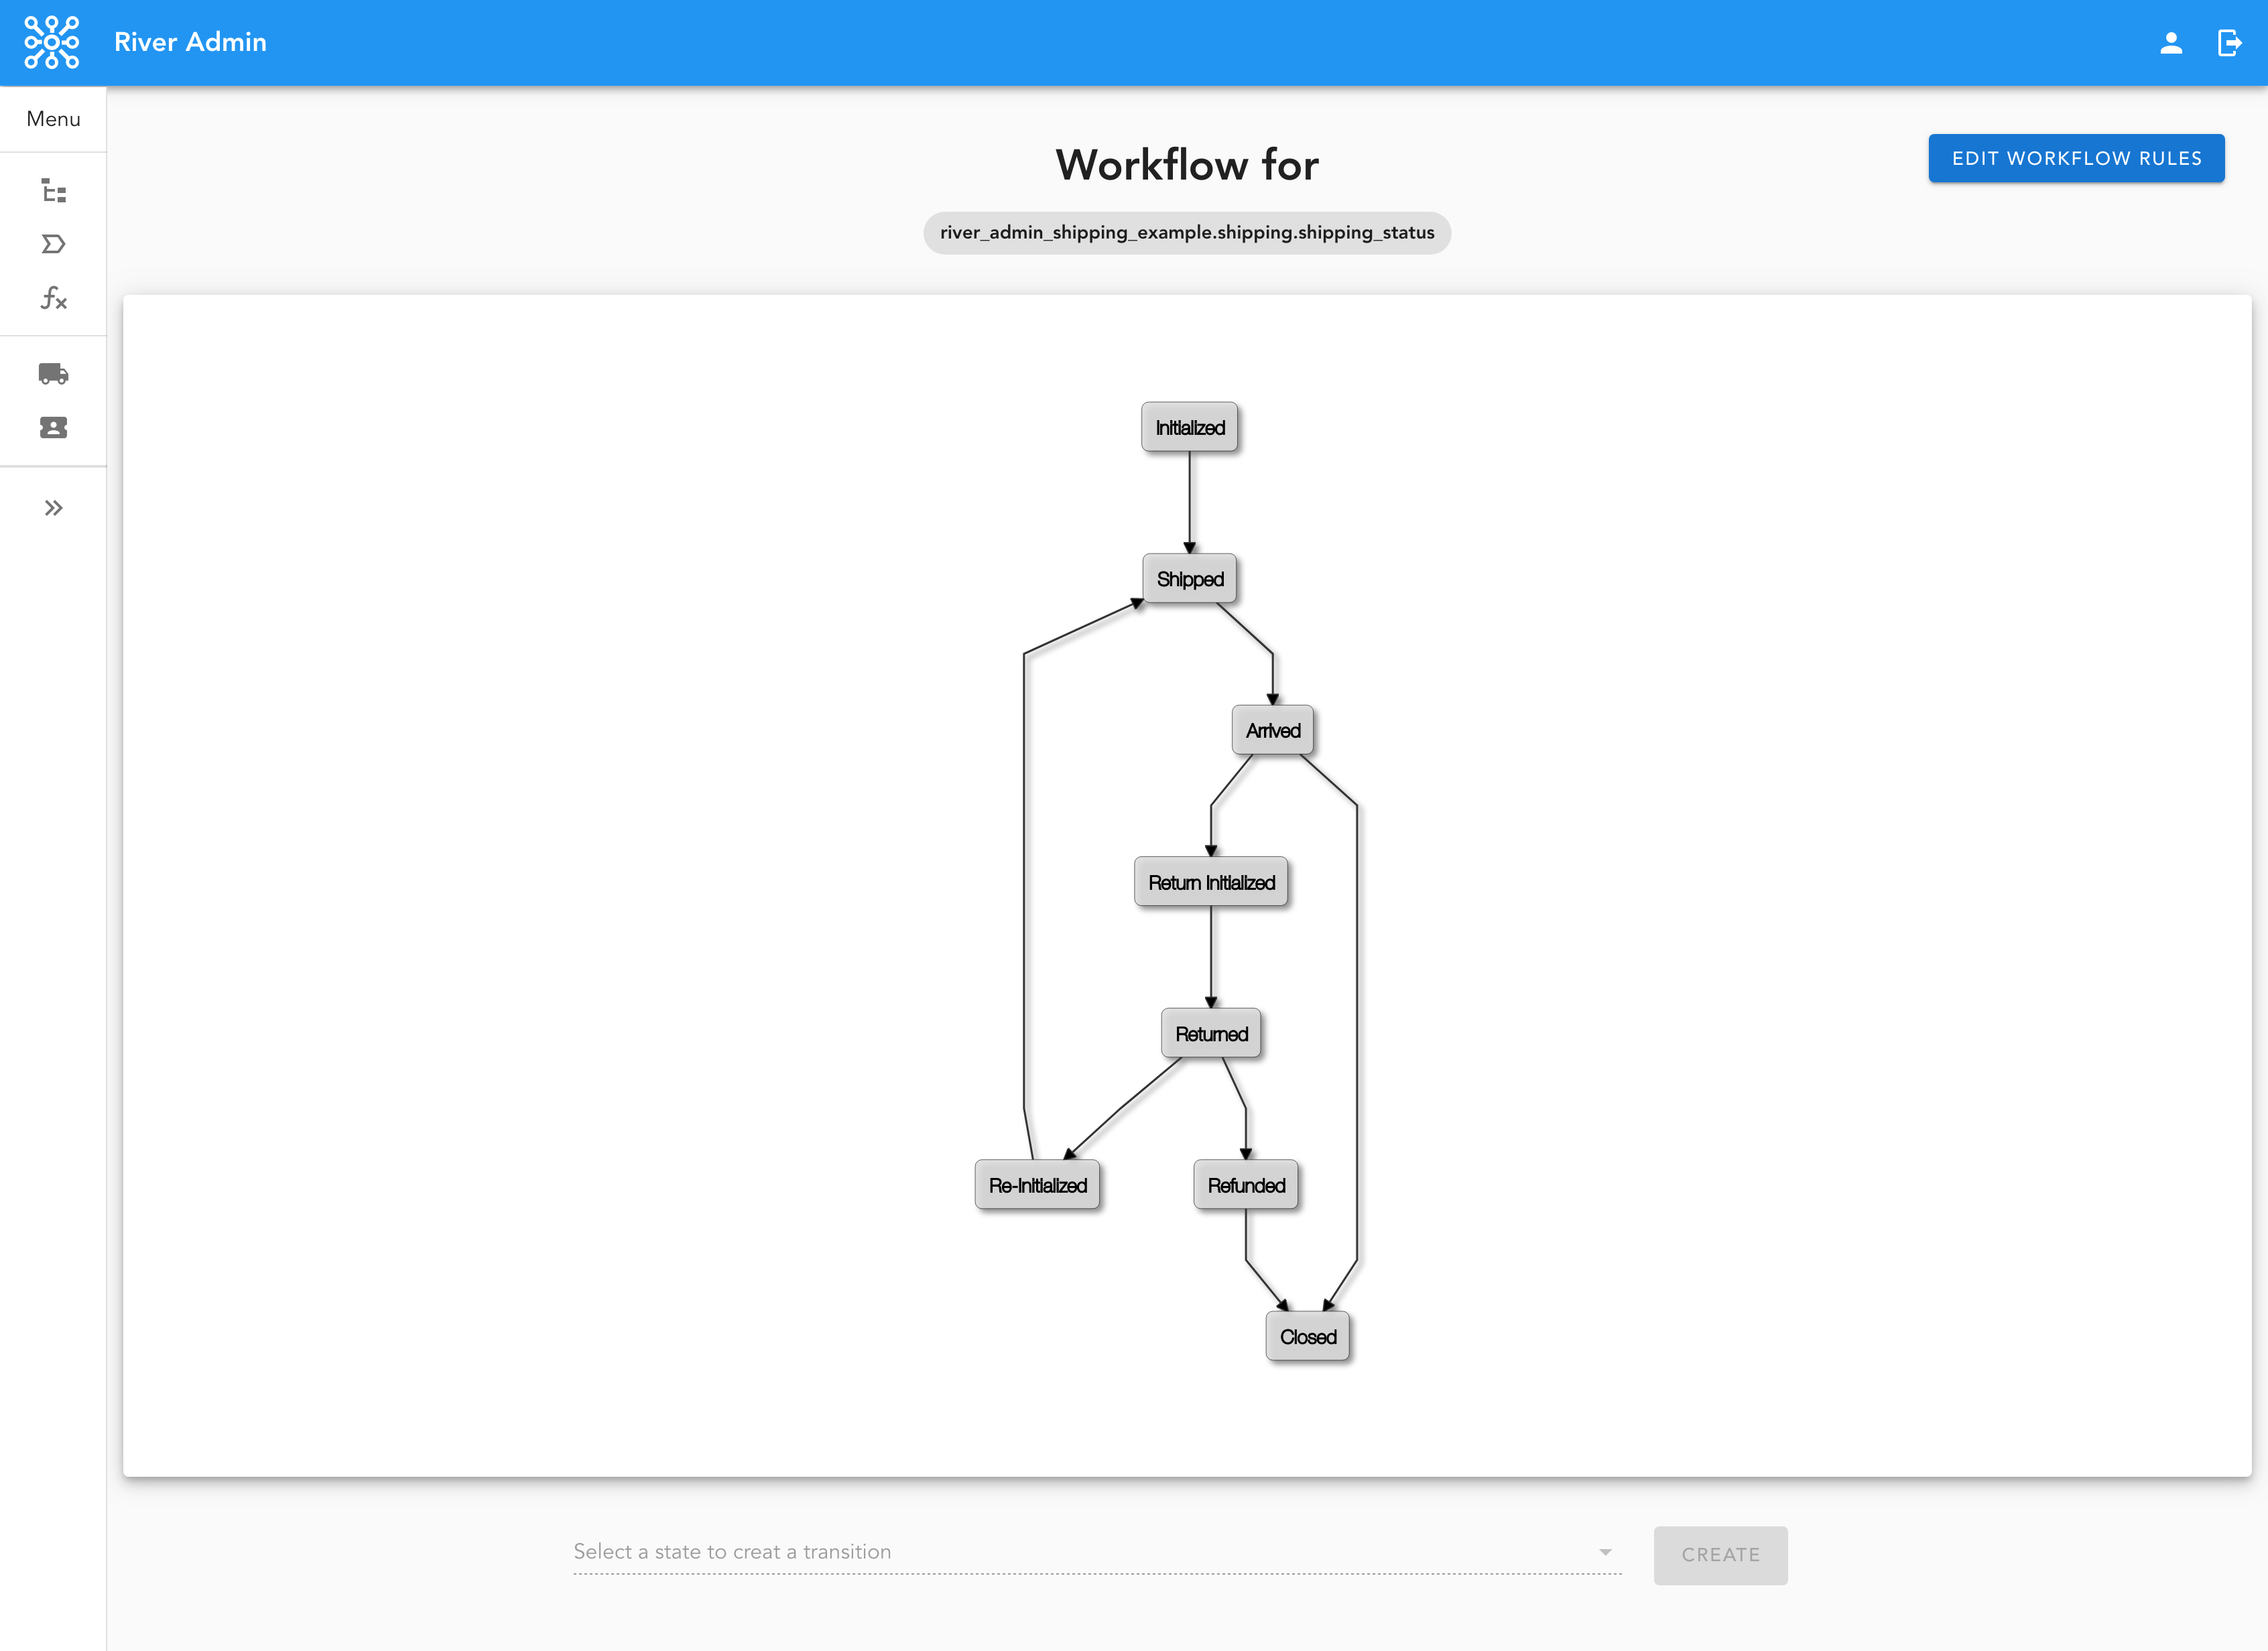Click the chevron expand sidebar arrows
2268x1651 pixels.
point(53,507)
